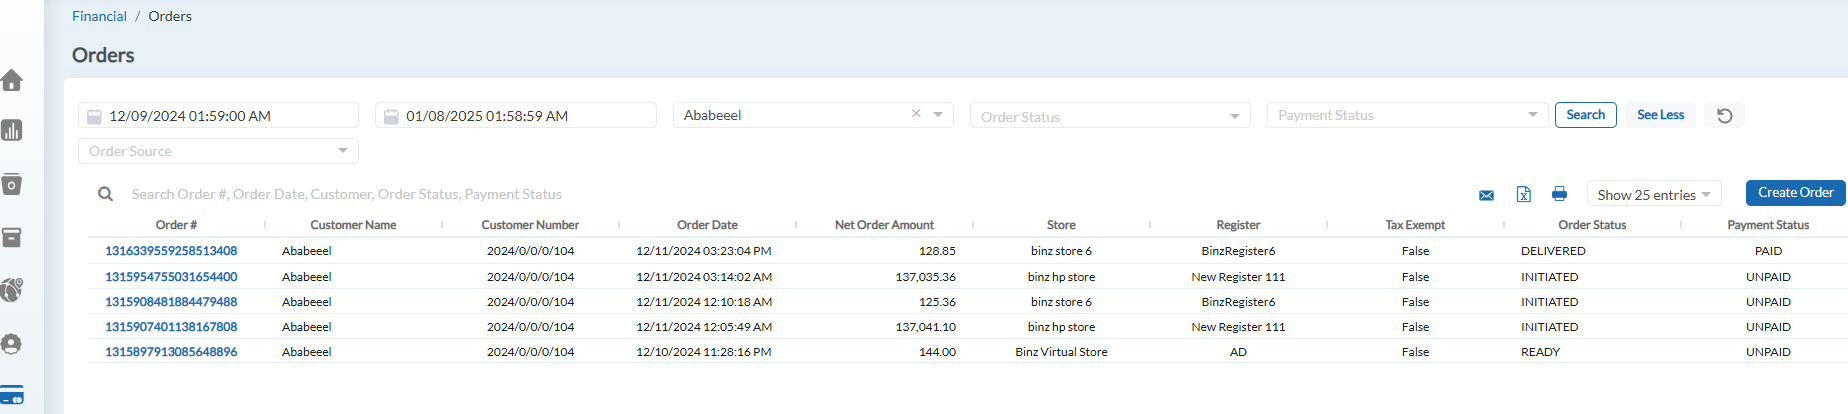1848x414 pixels.
Task: Open the Order Source dropdown
Action: (x=218, y=151)
